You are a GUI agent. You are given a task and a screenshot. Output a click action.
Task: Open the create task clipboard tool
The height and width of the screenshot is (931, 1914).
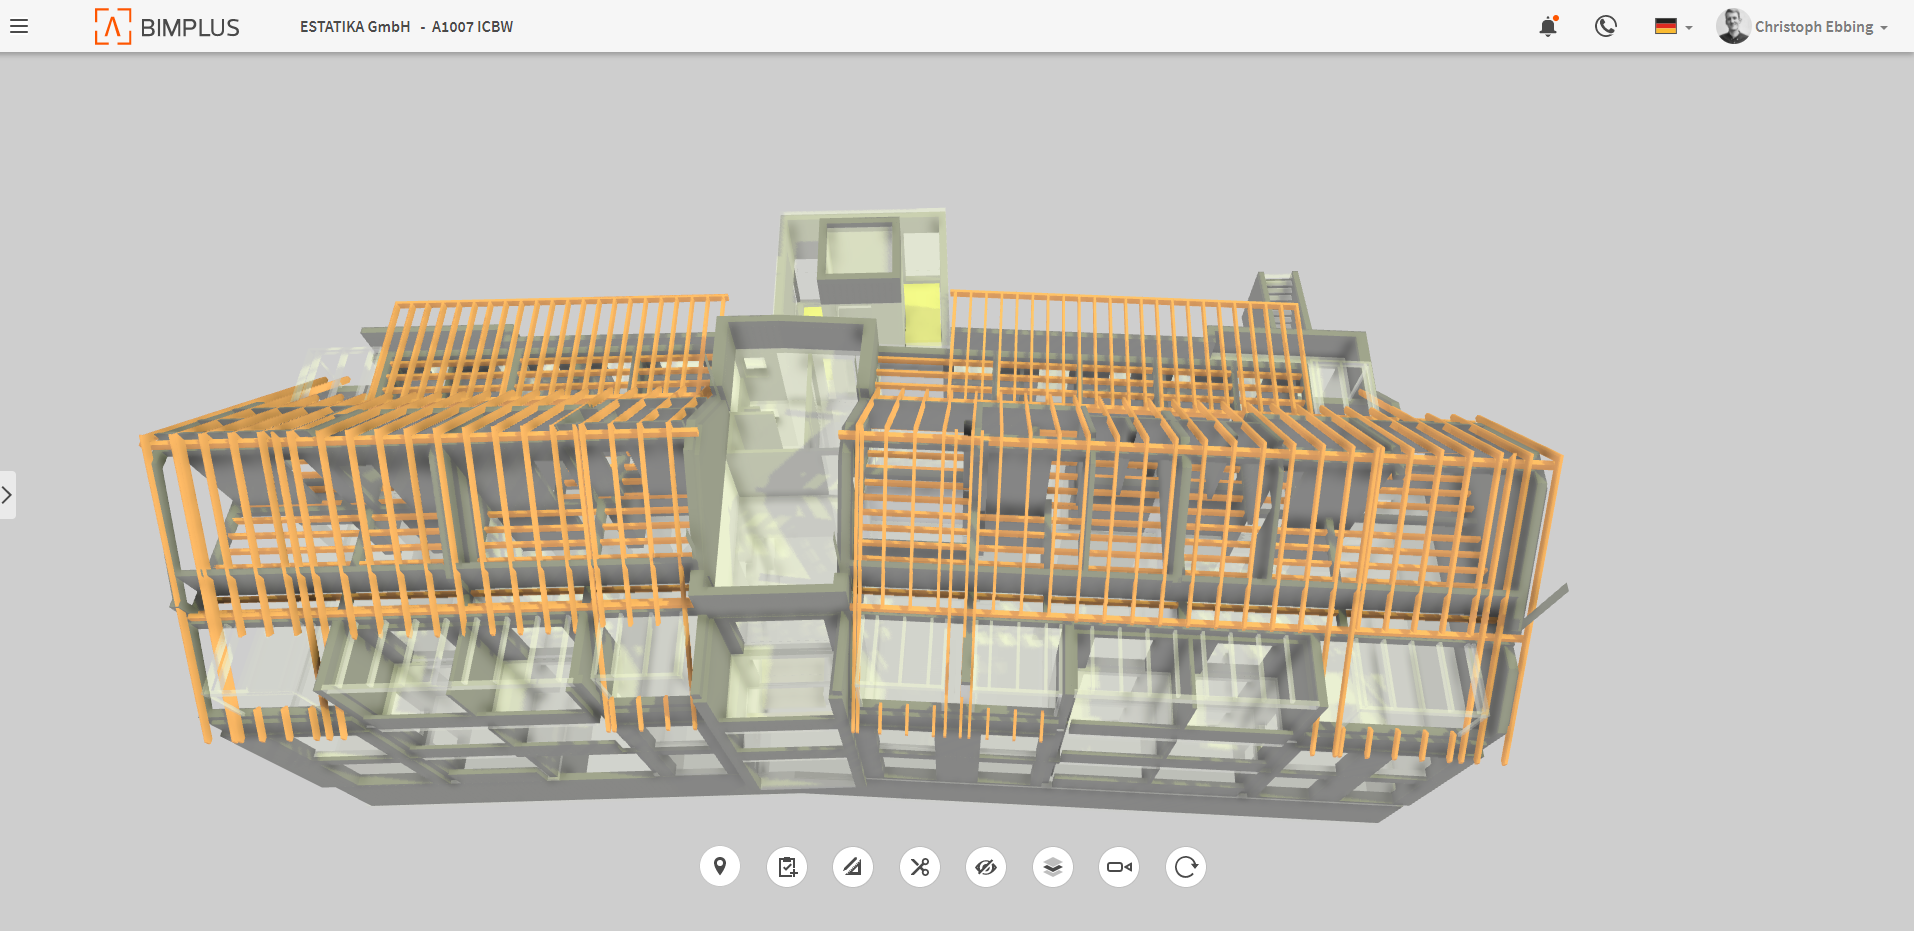787,867
